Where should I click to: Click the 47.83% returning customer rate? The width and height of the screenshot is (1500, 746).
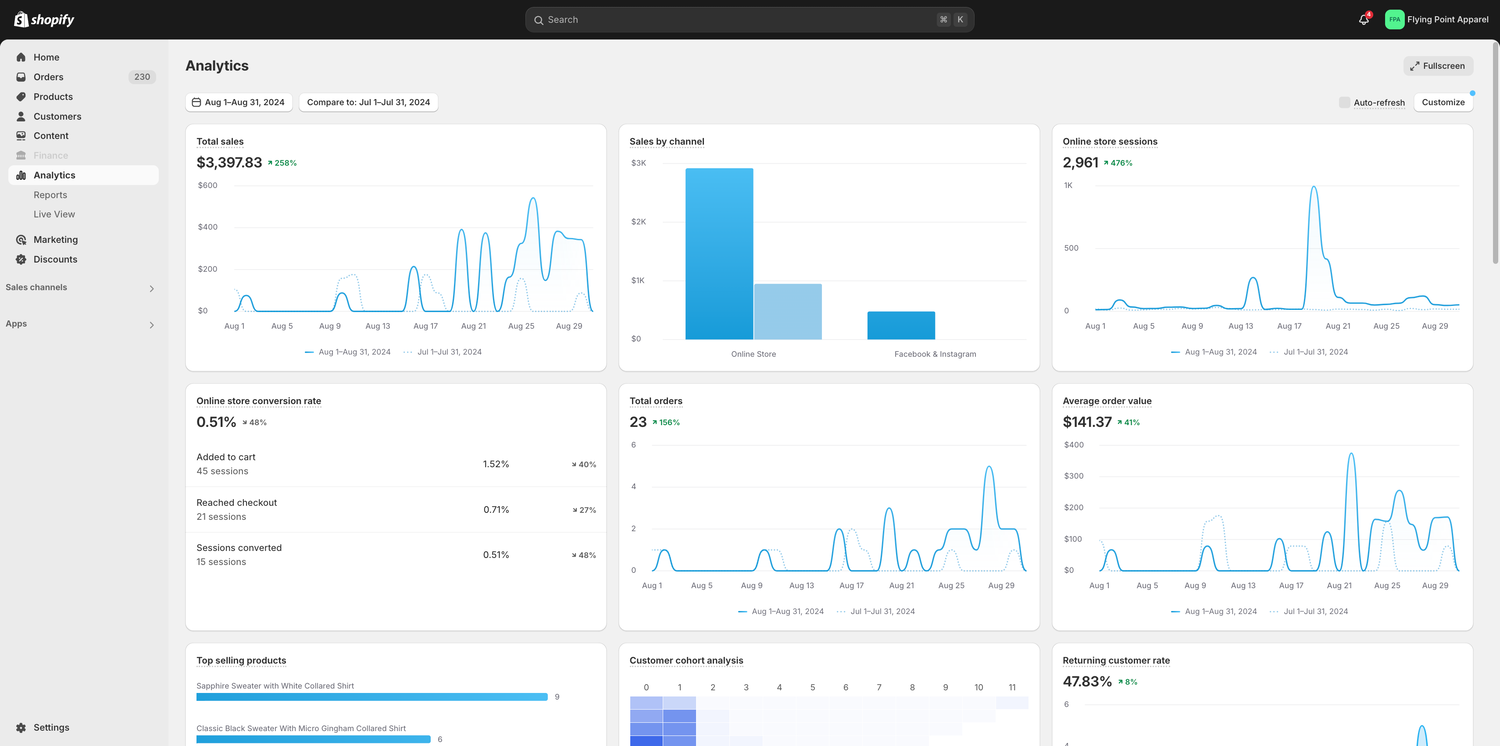[1087, 682]
